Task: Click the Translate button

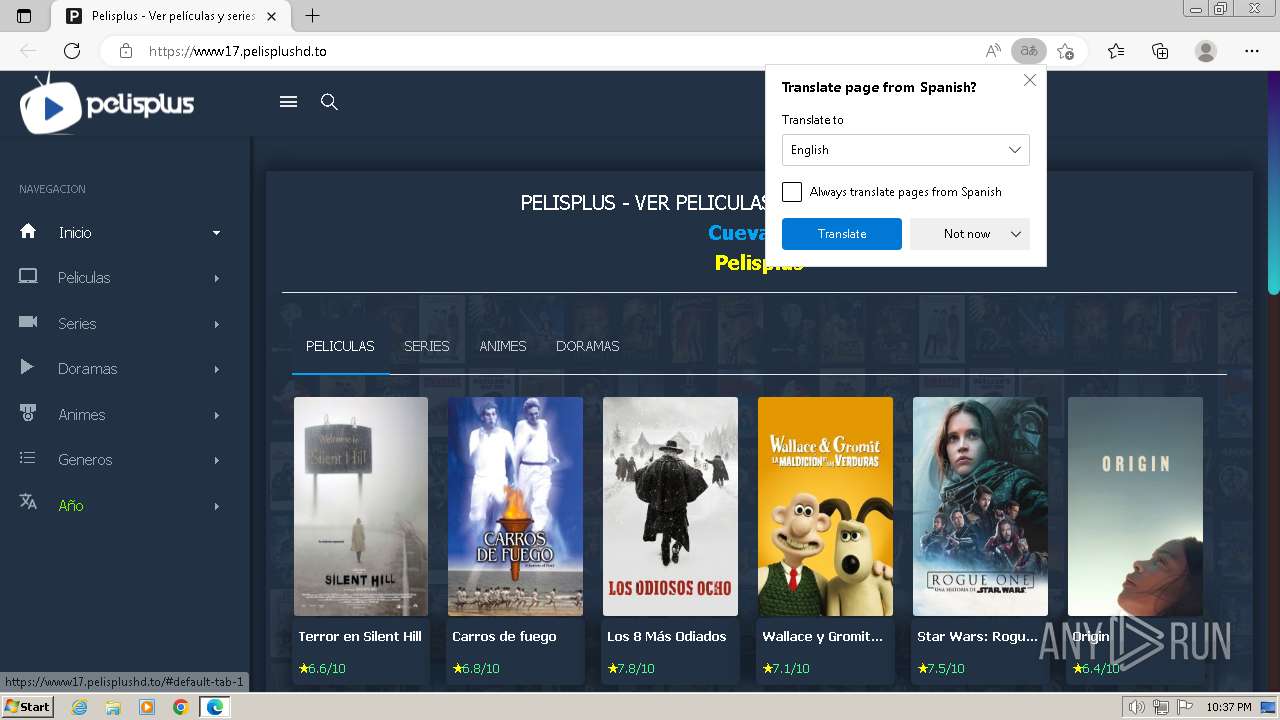Action: coord(842,234)
